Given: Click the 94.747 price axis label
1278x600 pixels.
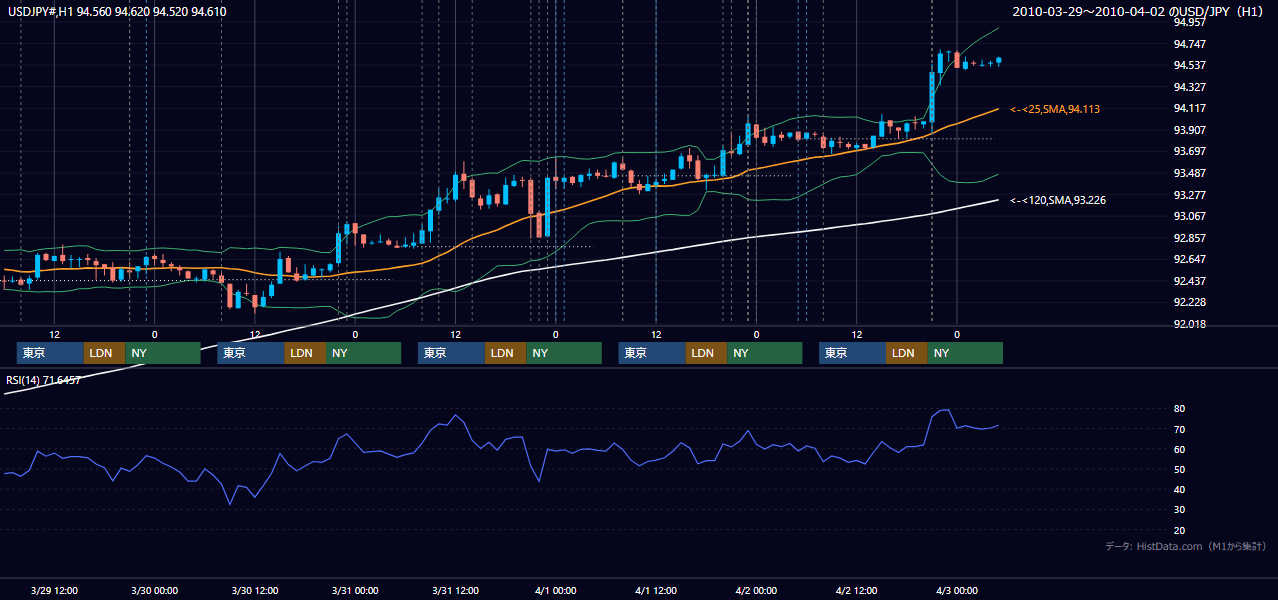Looking at the screenshot, I should click(x=1188, y=44).
